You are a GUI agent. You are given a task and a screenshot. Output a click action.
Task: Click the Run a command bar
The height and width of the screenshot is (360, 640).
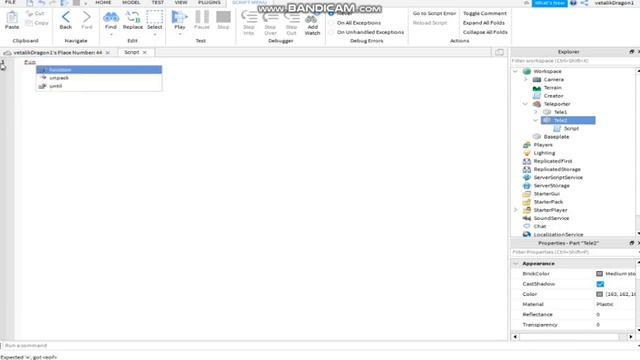318,346
